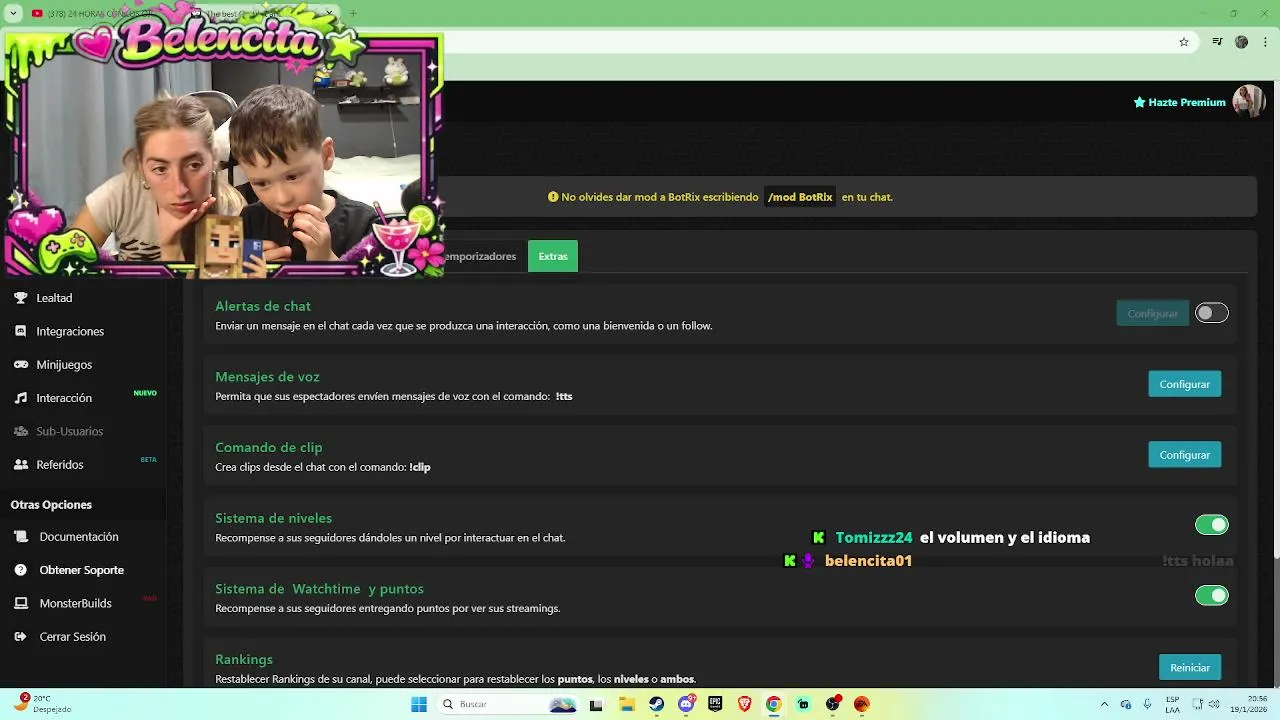Disable the Sistema de niveles toggle
The height and width of the screenshot is (720, 1280).
[x=1211, y=525]
